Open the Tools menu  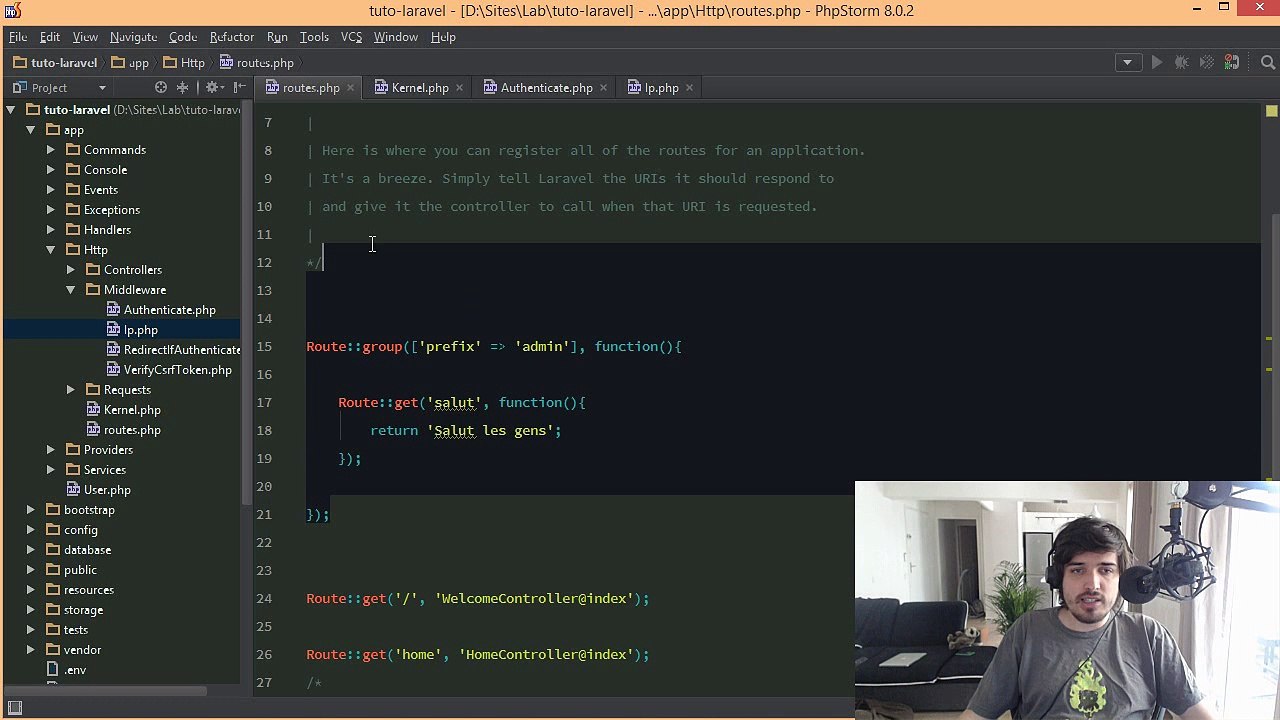[x=314, y=37]
